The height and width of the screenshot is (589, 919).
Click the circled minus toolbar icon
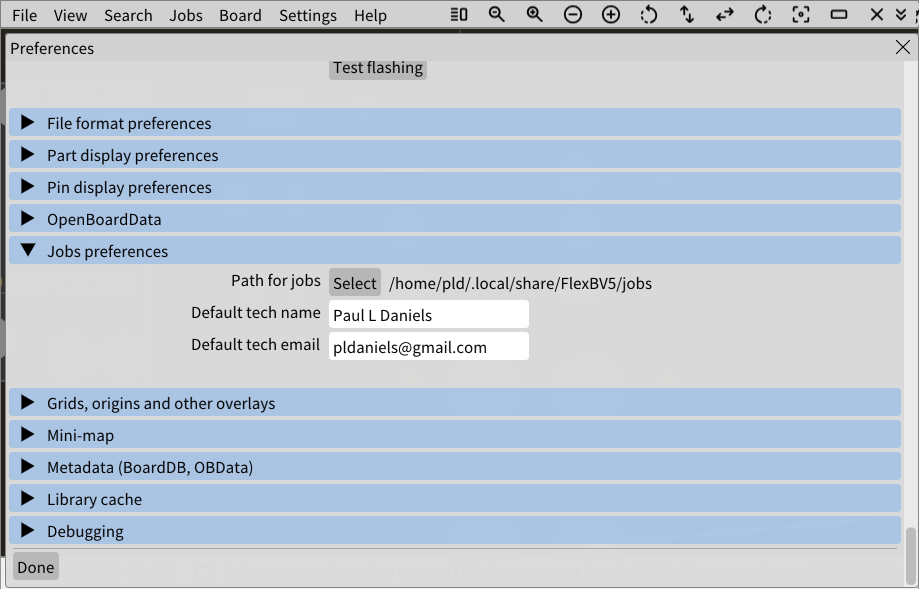(x=572, y=15)
